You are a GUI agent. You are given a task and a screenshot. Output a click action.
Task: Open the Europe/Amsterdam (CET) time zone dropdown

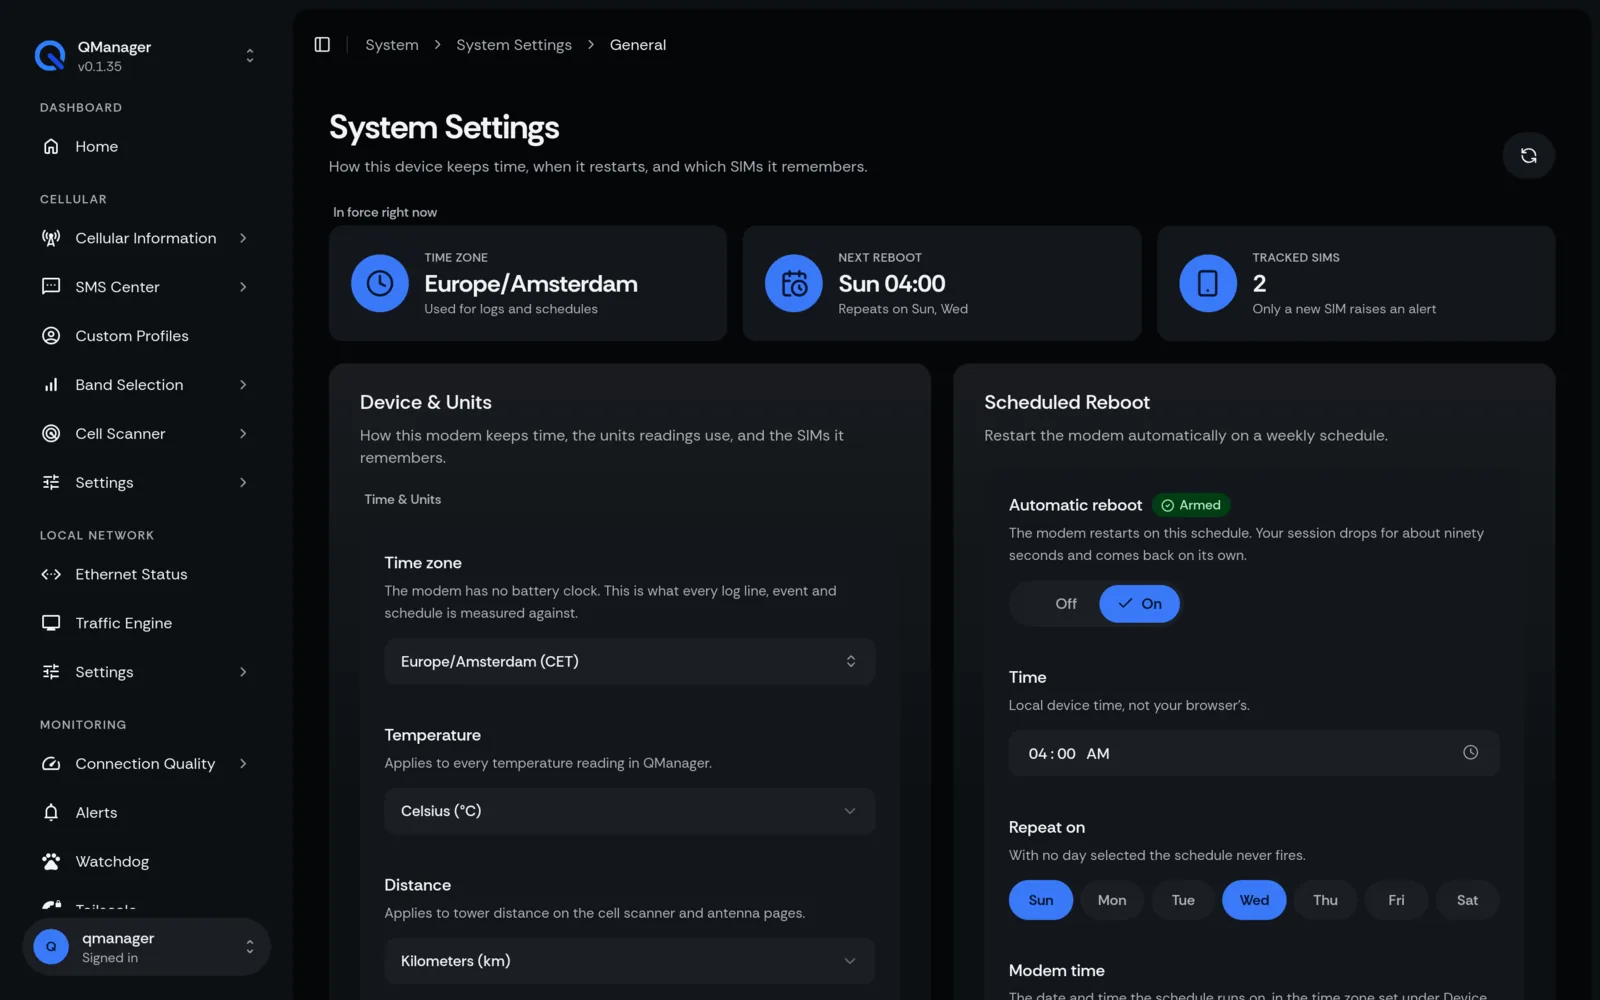click(630, 661)
